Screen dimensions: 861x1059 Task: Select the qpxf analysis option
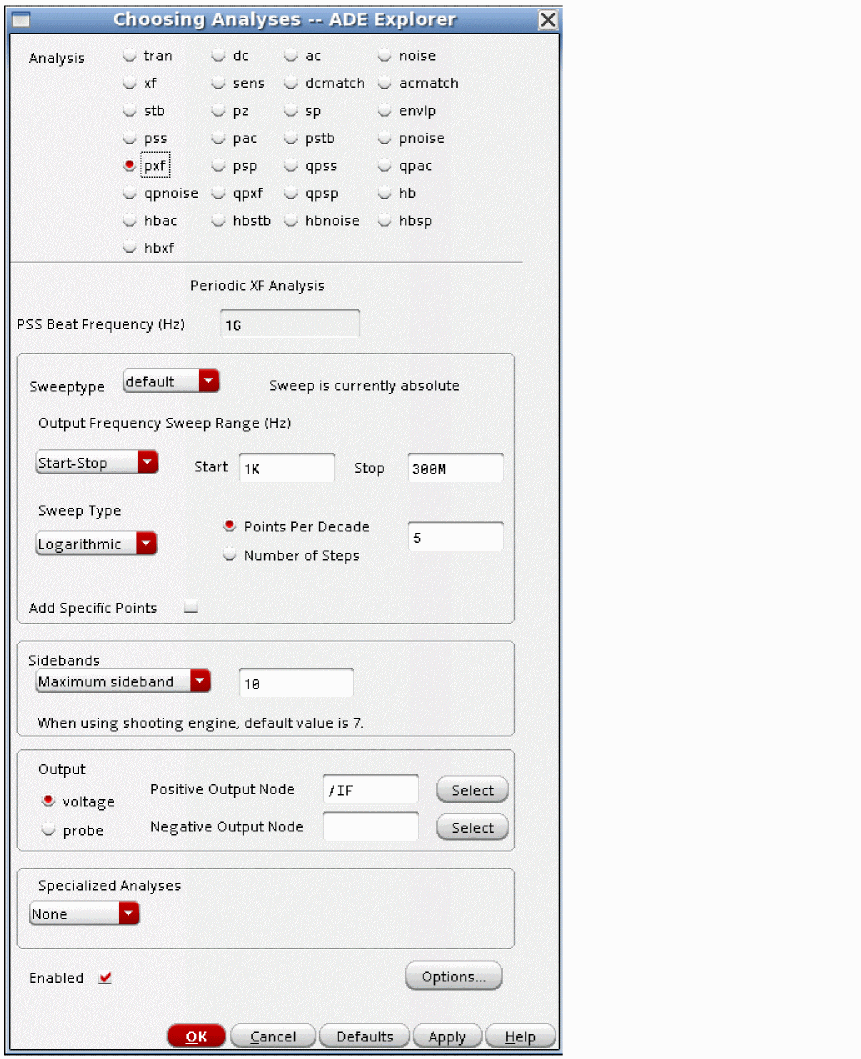click(218, 193)
